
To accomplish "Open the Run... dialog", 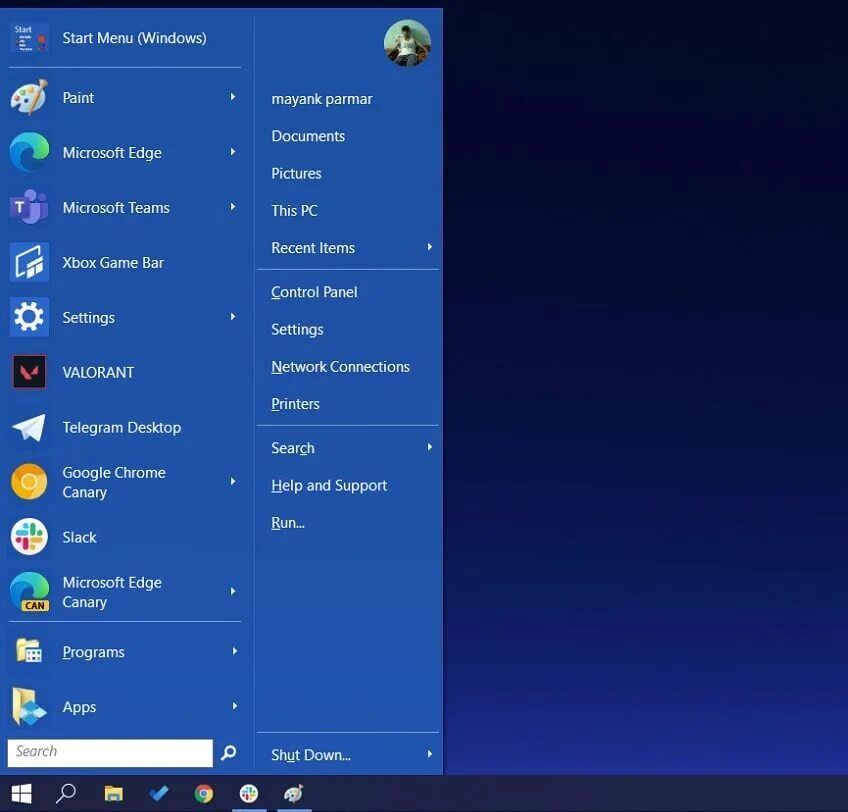I will (288, 523).
